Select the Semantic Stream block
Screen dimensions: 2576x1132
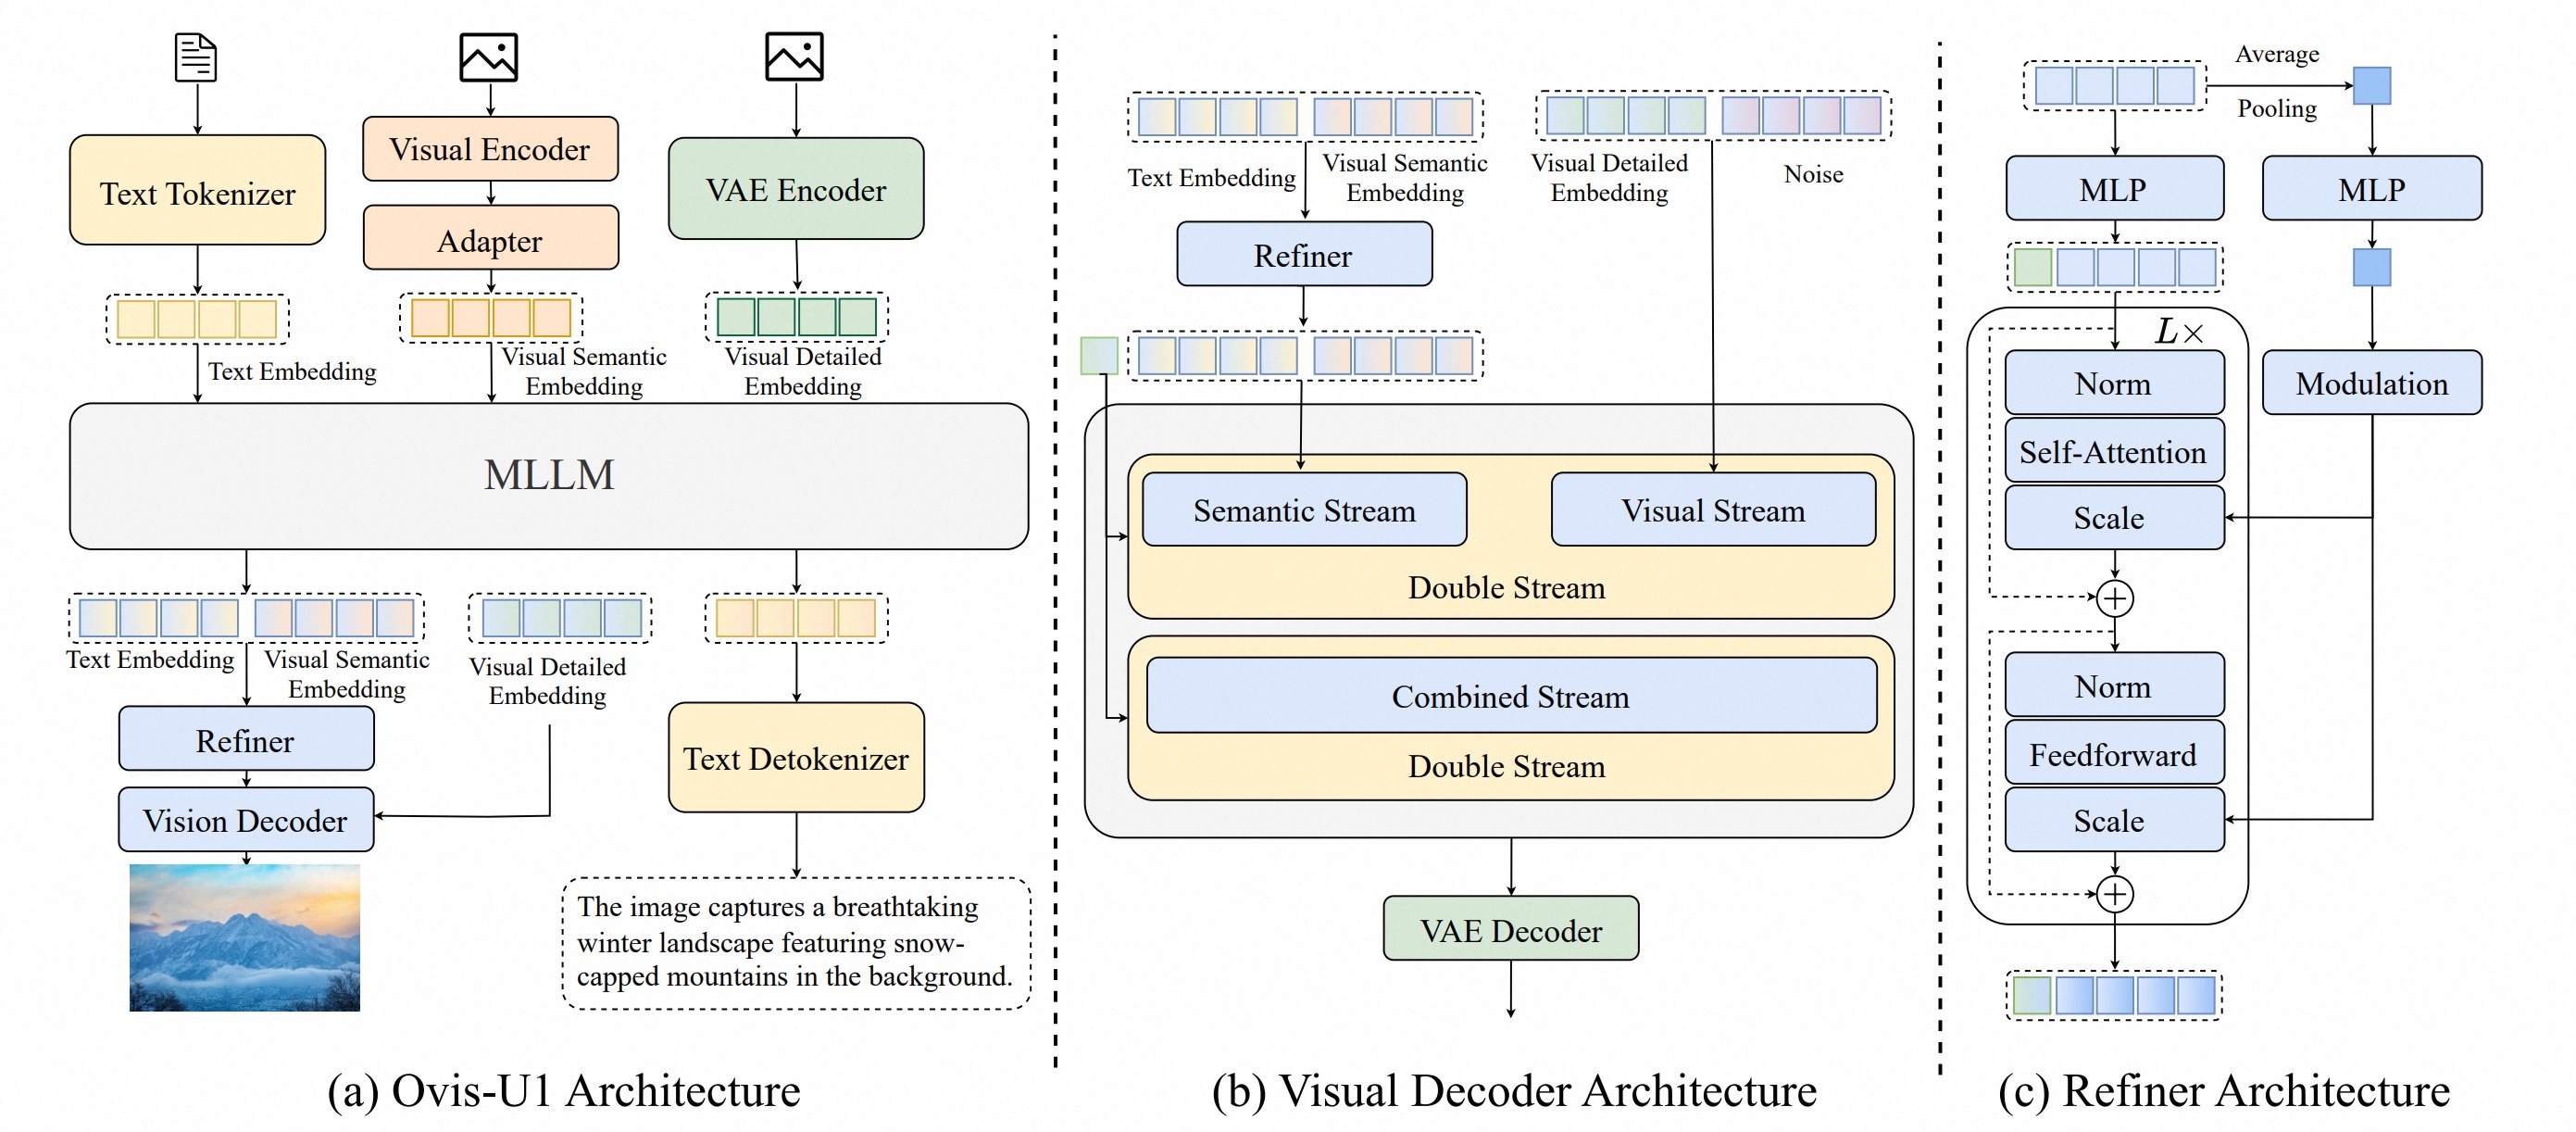coord(1304,510)
